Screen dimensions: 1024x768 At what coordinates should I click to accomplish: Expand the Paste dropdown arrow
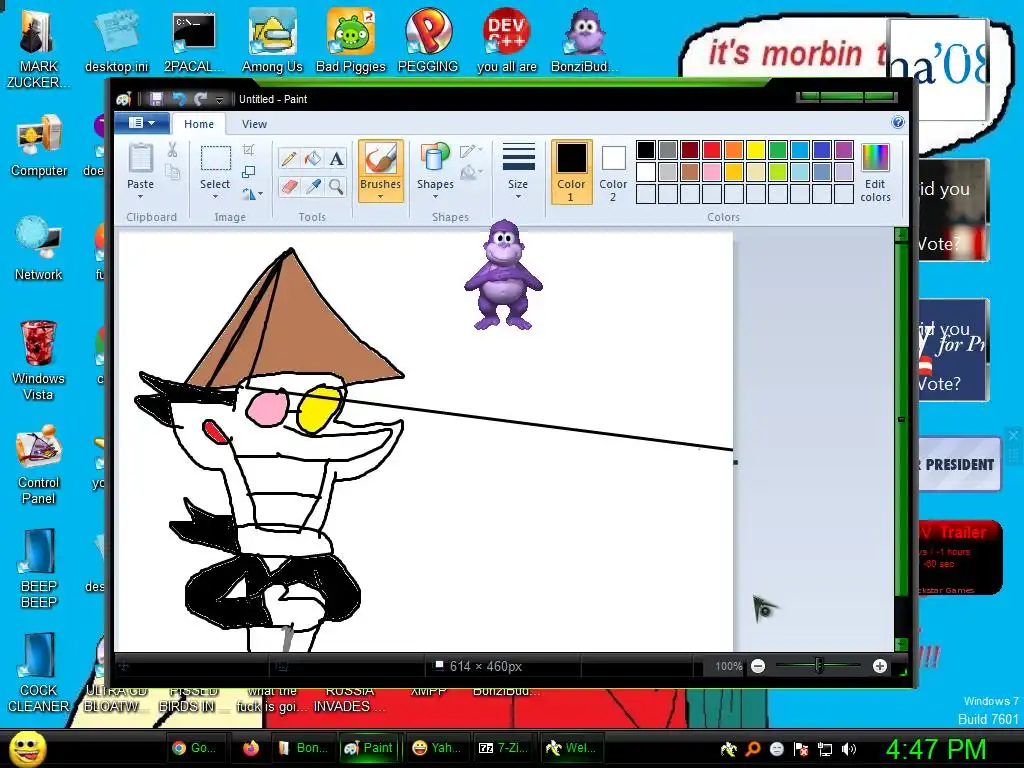(140, 196)
